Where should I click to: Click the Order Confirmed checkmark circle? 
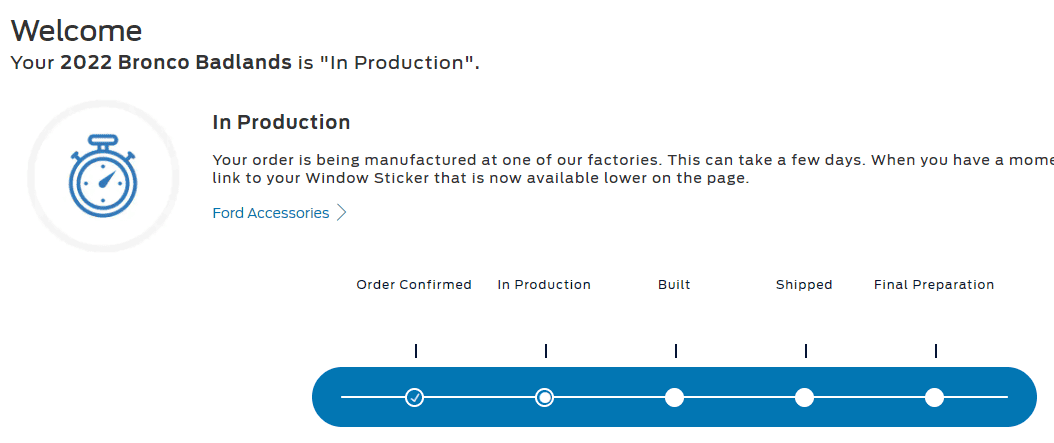[x=415, y=397]
